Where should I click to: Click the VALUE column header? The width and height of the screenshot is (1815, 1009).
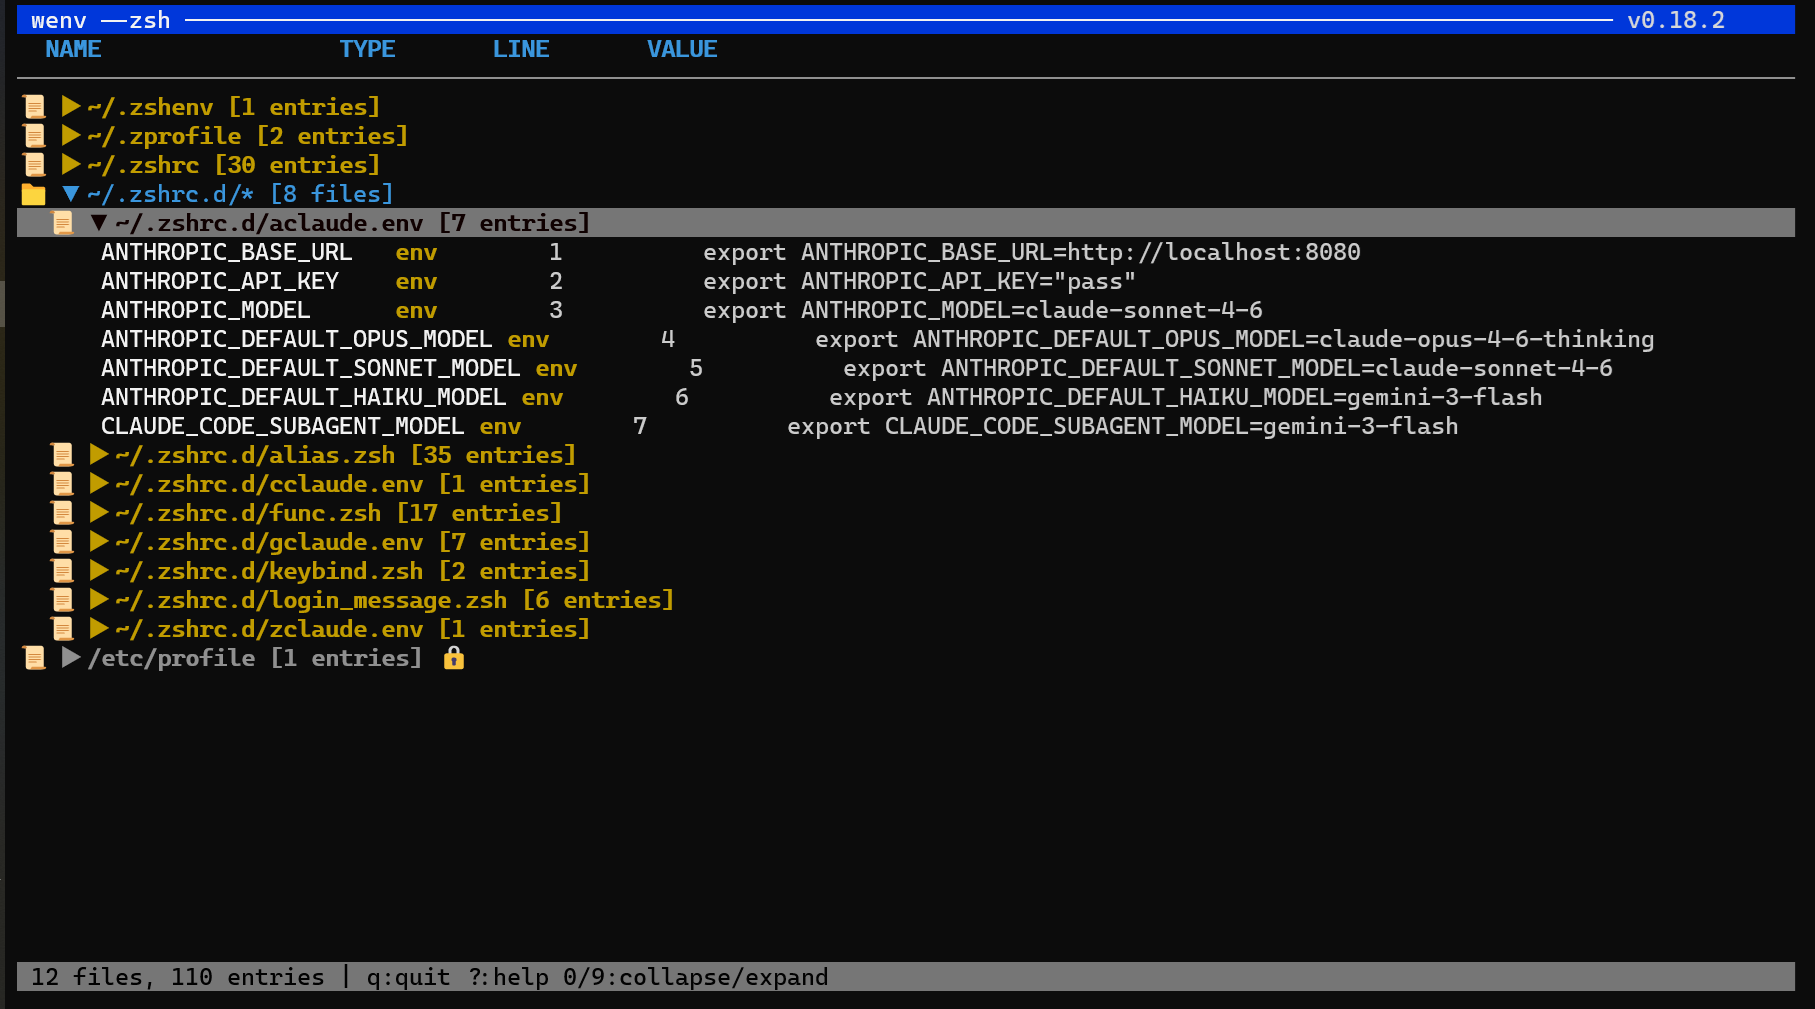[682, 49]
